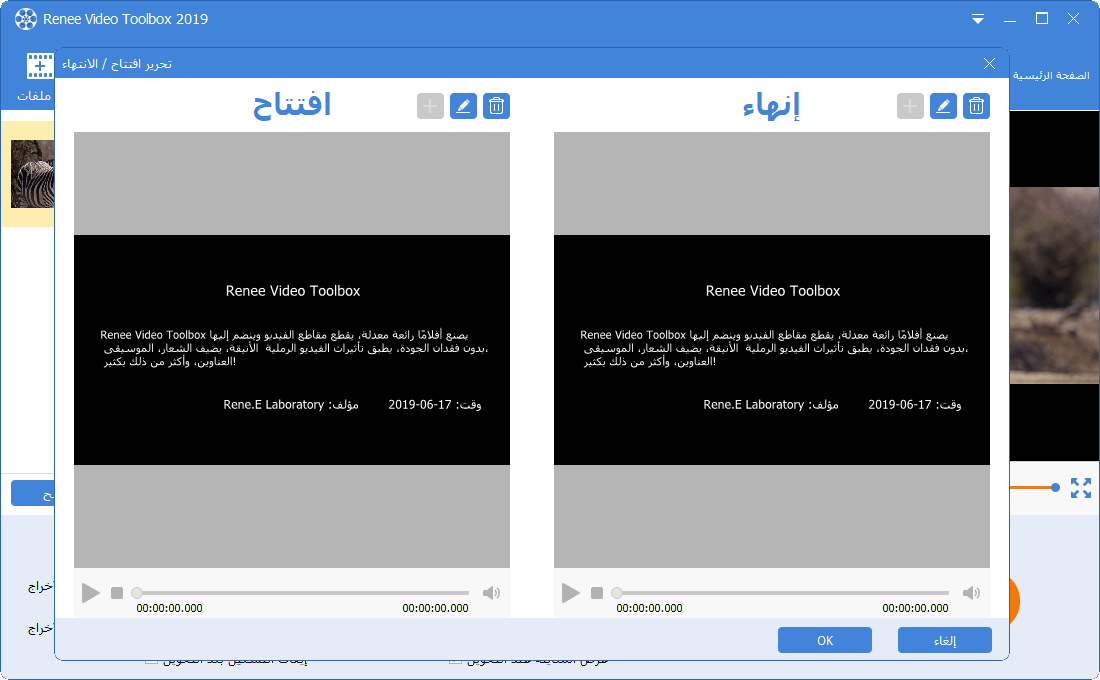Minimize the Renee Video Toolbox window
1100x680 pixels.
[1010, 19]
